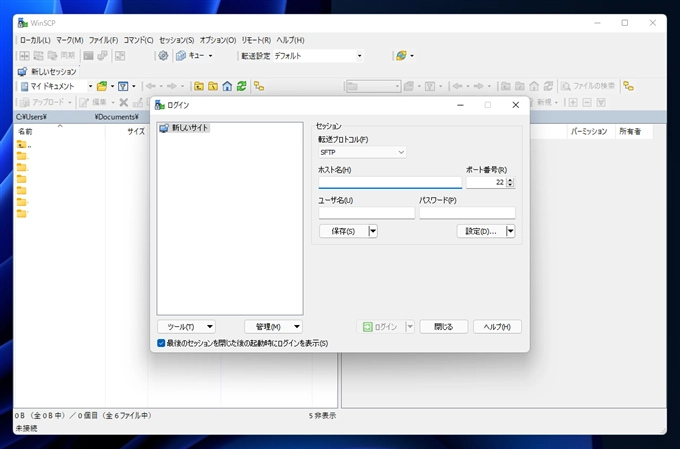Open the Remote menu

point(256,40)
